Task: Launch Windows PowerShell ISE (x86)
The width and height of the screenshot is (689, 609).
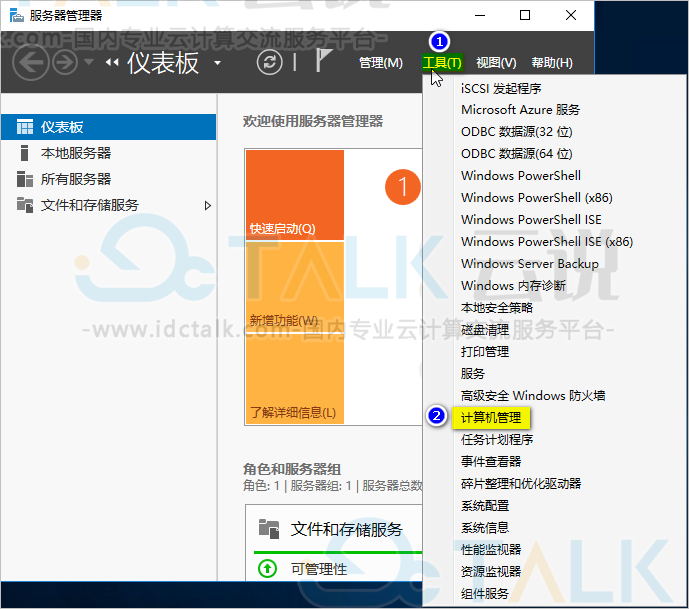Action: click(547, 242)
